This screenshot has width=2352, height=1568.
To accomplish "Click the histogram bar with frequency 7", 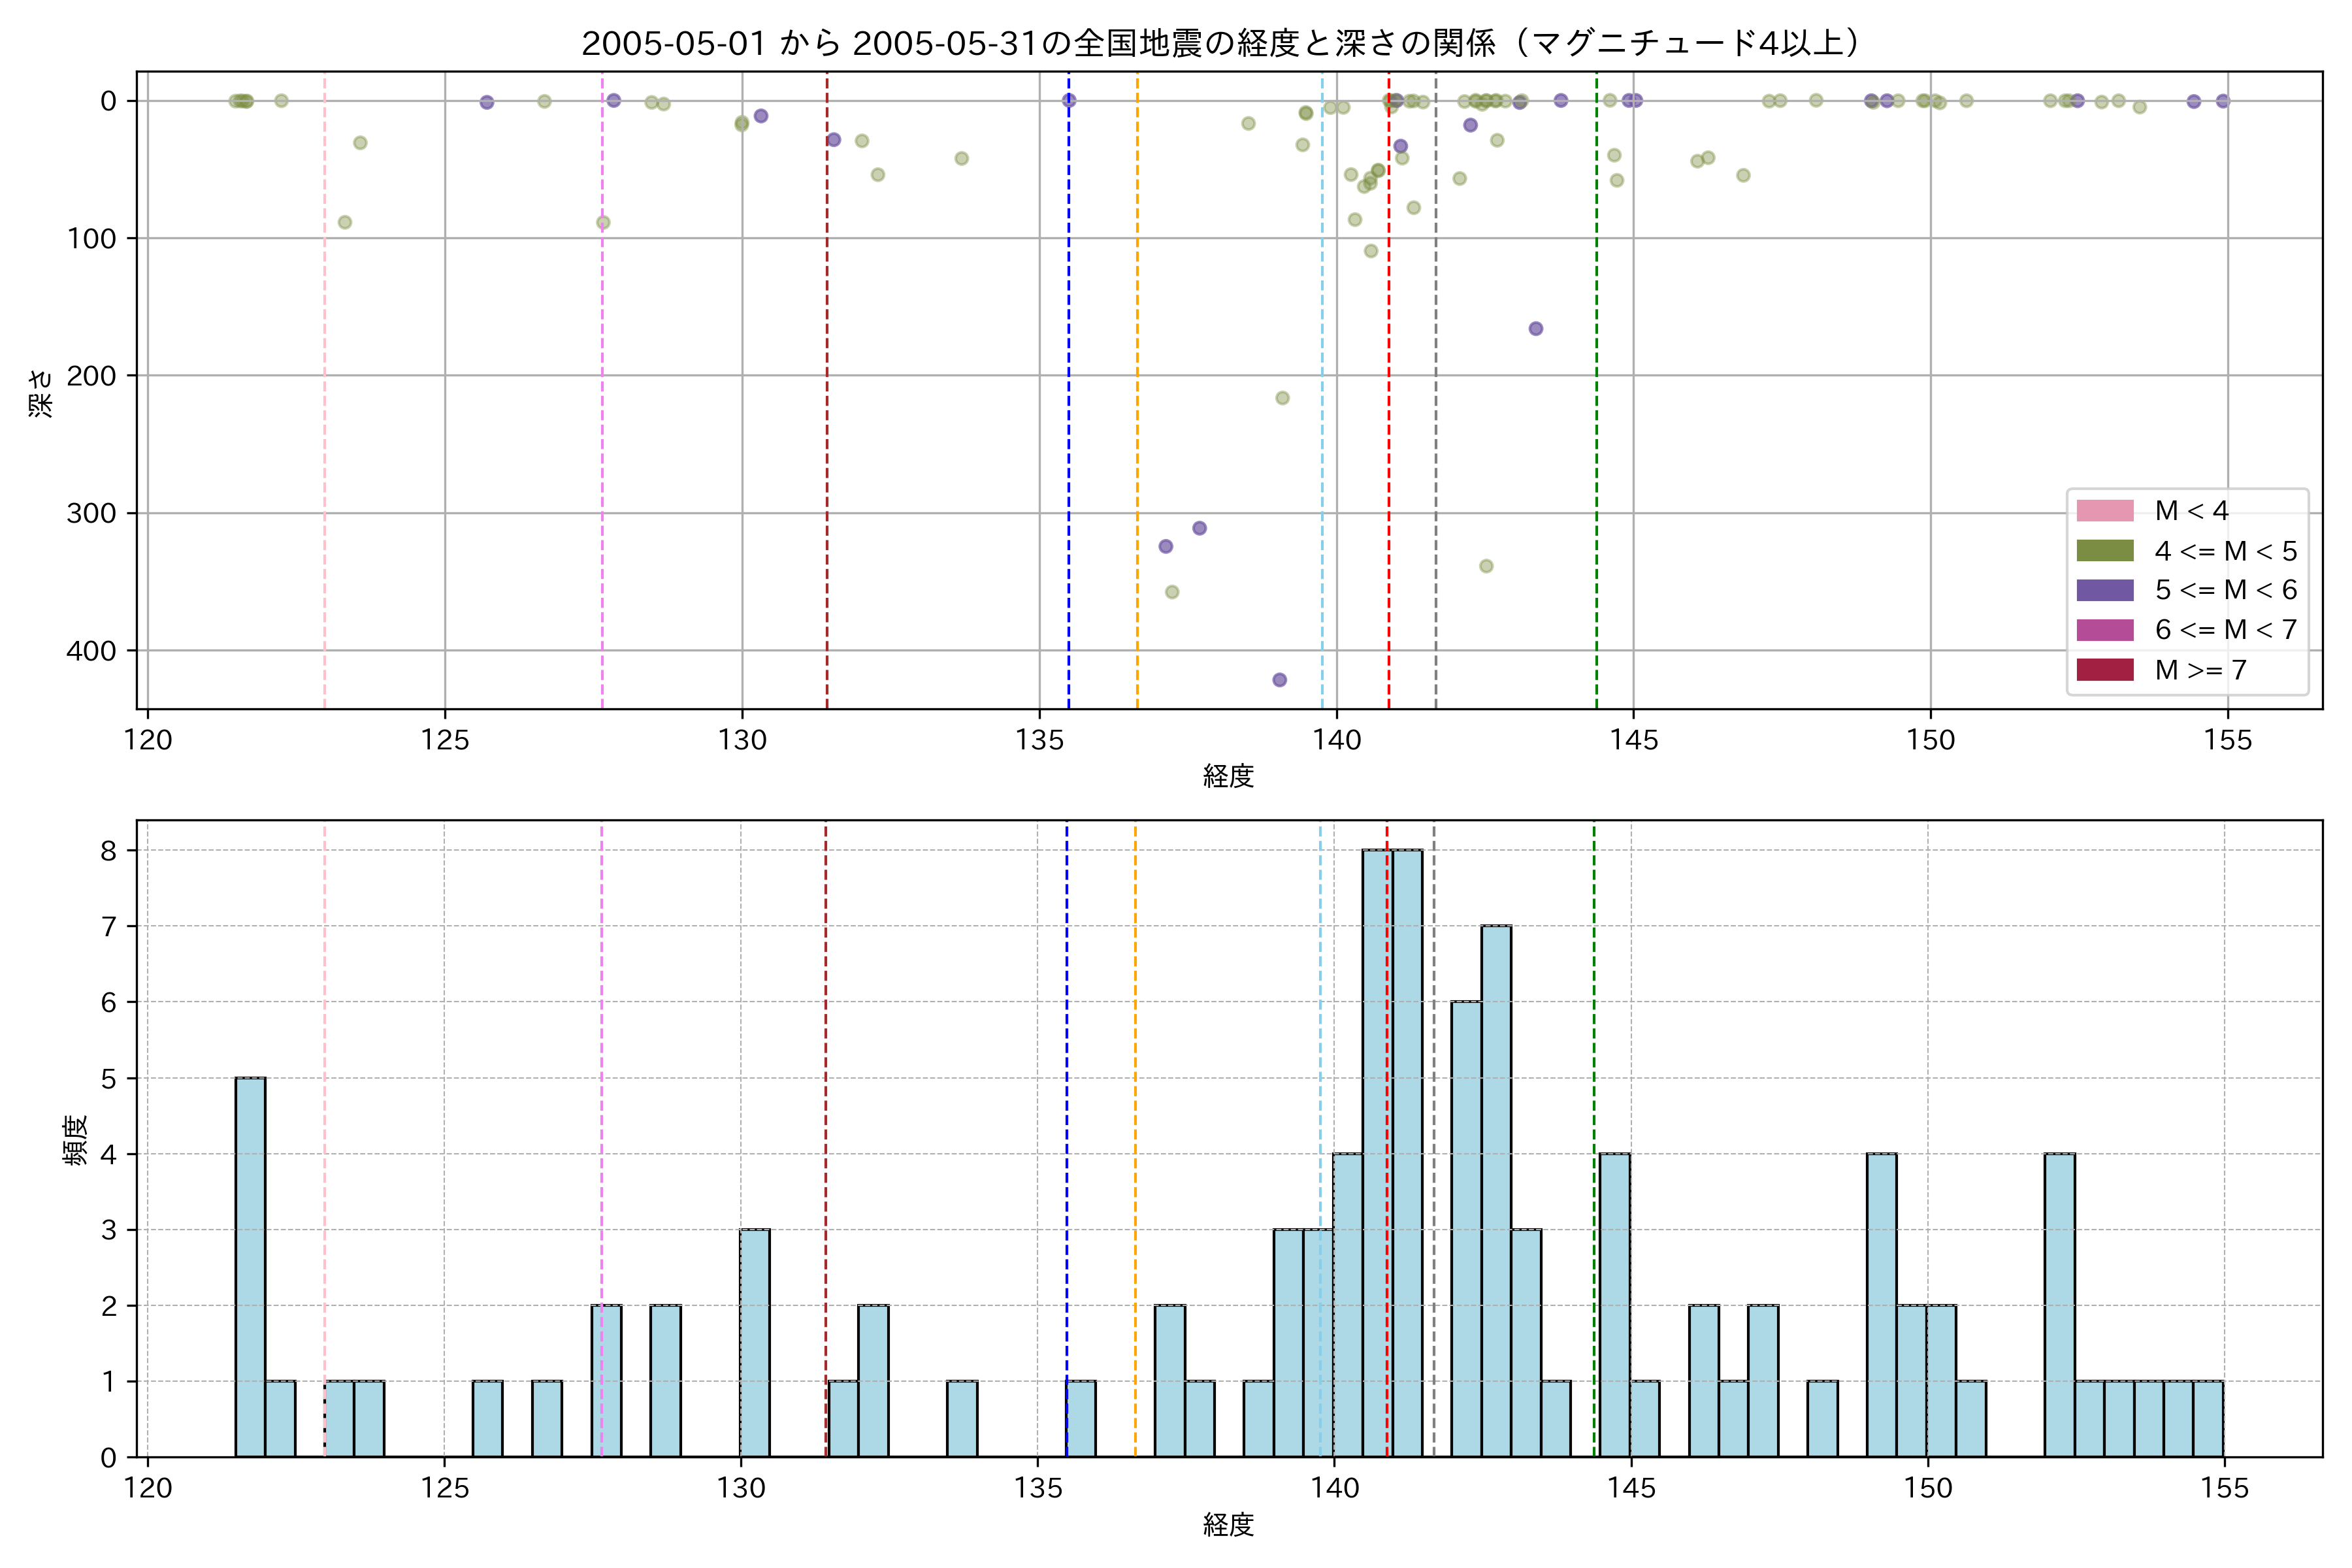I will pyautogui.click(x=1496, y=1190).
